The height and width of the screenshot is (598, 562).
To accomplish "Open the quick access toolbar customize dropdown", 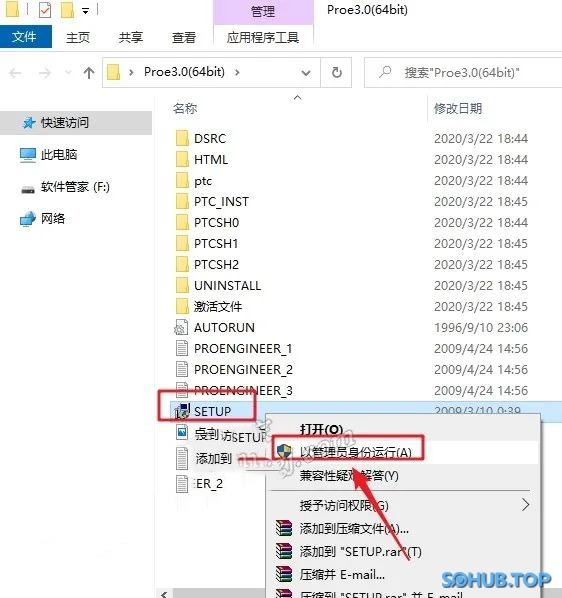I will click(85, 11).
